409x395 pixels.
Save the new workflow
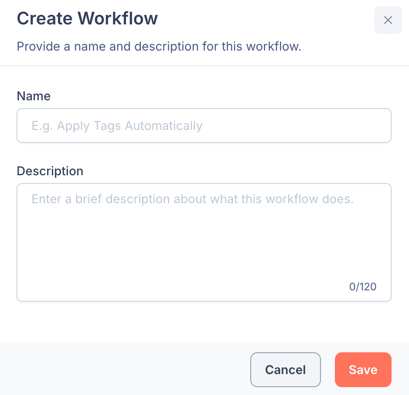pos(363,370)
